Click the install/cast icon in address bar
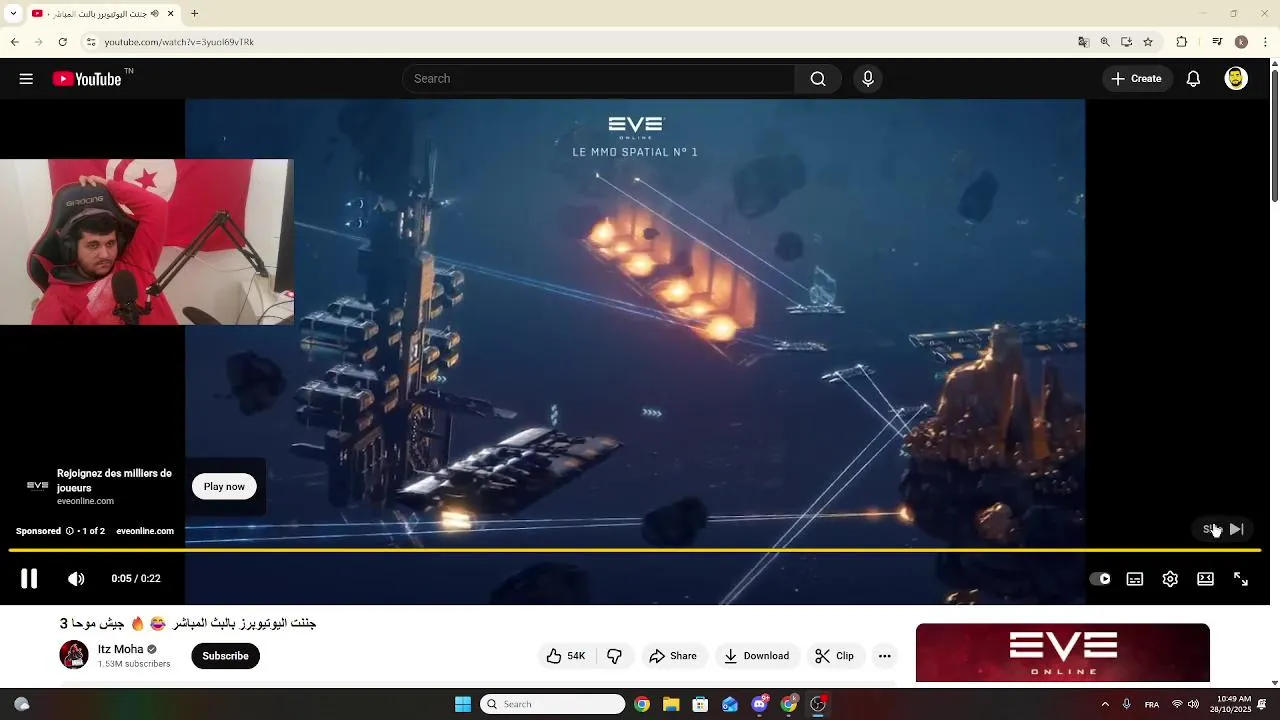 tap(1126, 42)
